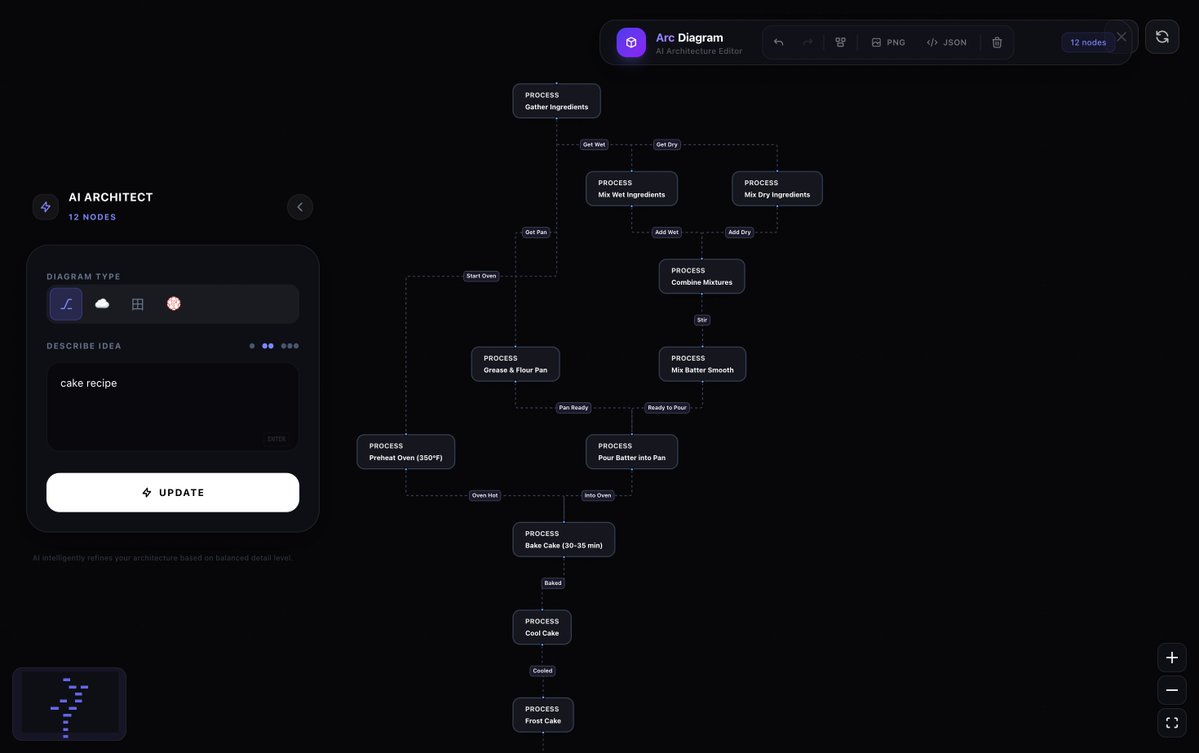The width and height of the screenshot is (1199, 753).
Task: Click the redo arrow in the toolbar
Action: pos(807,42)
